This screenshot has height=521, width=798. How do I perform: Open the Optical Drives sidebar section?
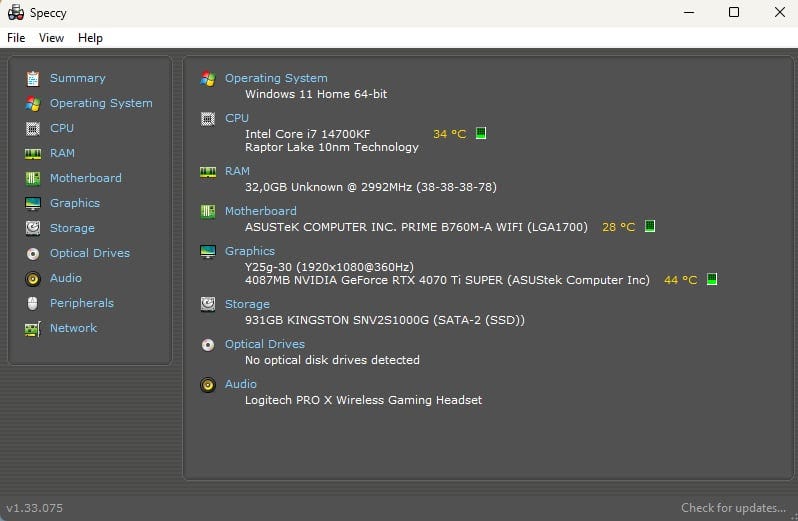point(90,253)
